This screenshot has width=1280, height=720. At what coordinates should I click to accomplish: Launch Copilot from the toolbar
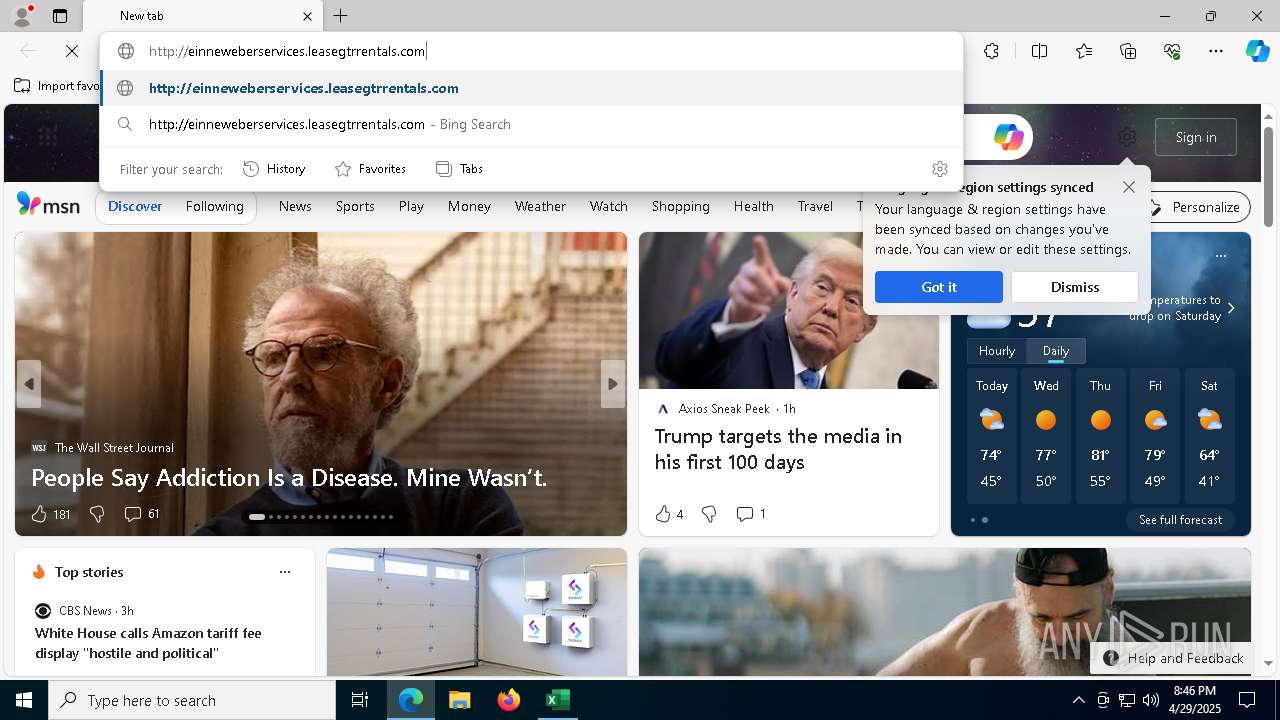click(1257, 51)
